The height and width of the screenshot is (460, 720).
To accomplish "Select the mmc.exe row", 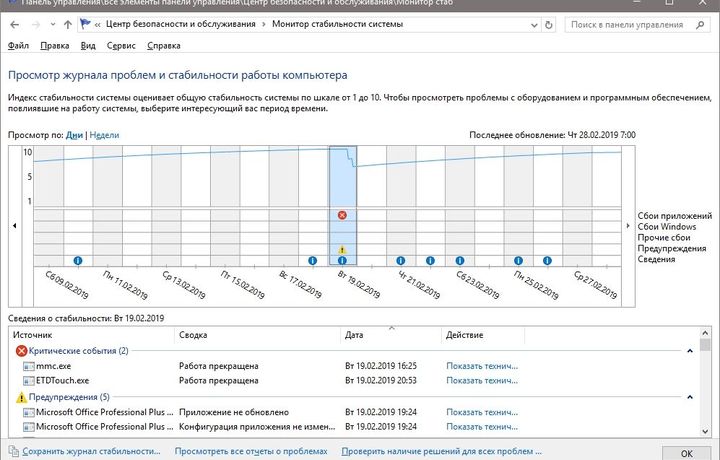I will coord(354,366).
